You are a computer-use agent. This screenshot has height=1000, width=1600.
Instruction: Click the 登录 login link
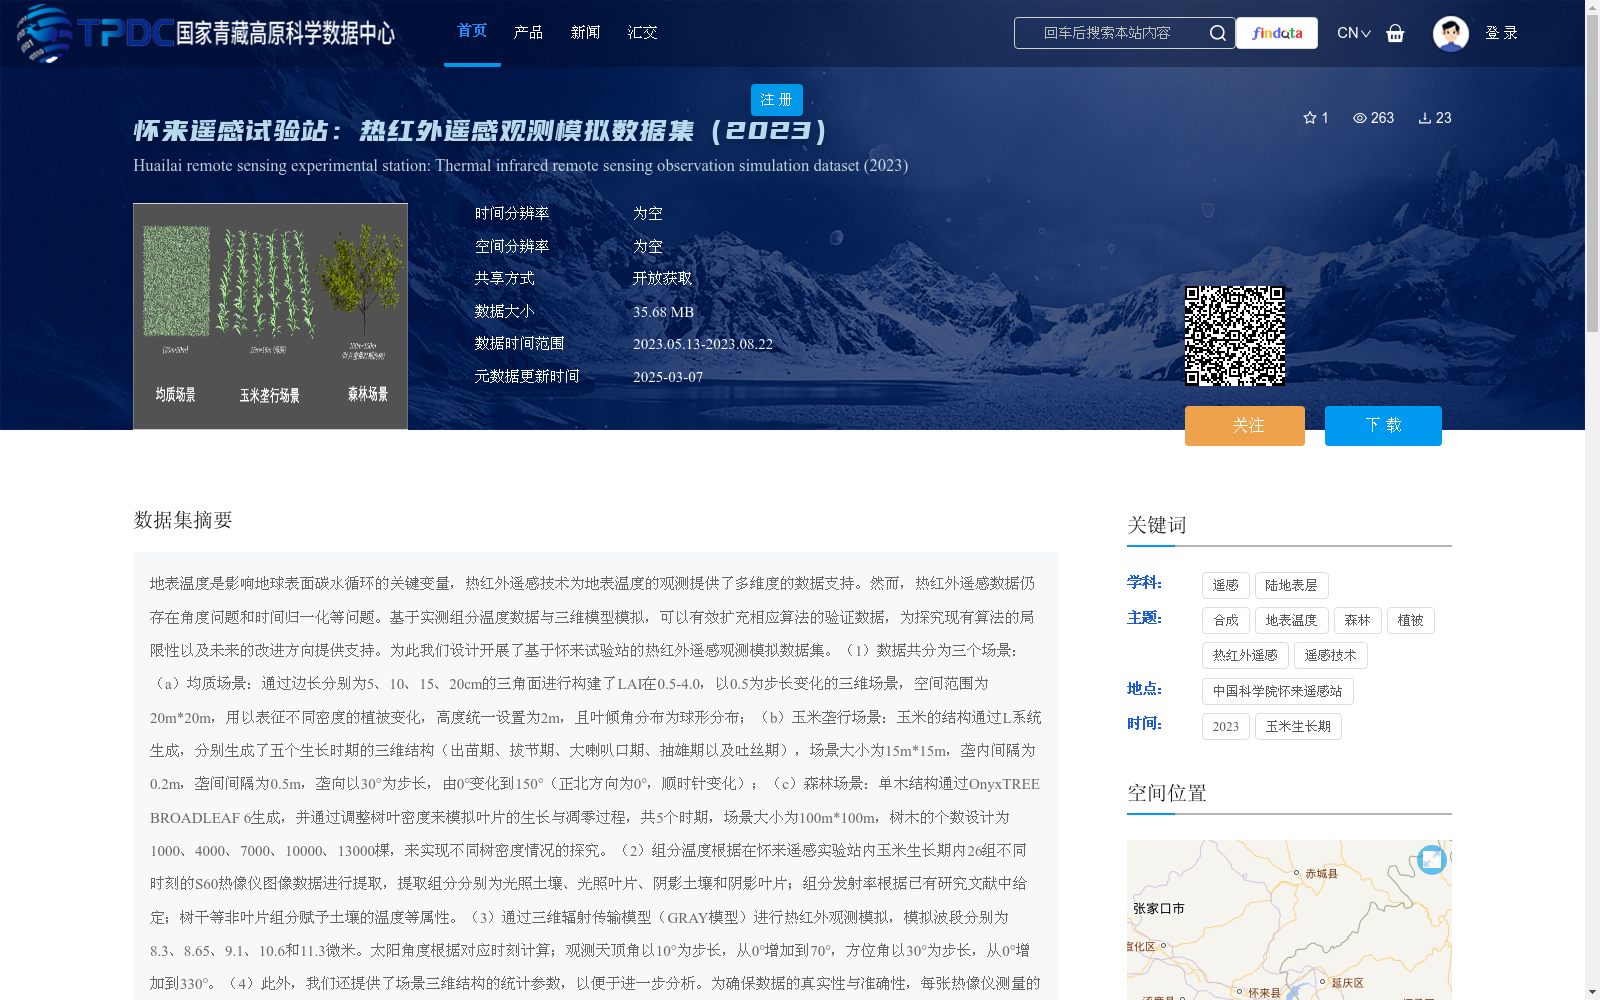coord(1501,33)
